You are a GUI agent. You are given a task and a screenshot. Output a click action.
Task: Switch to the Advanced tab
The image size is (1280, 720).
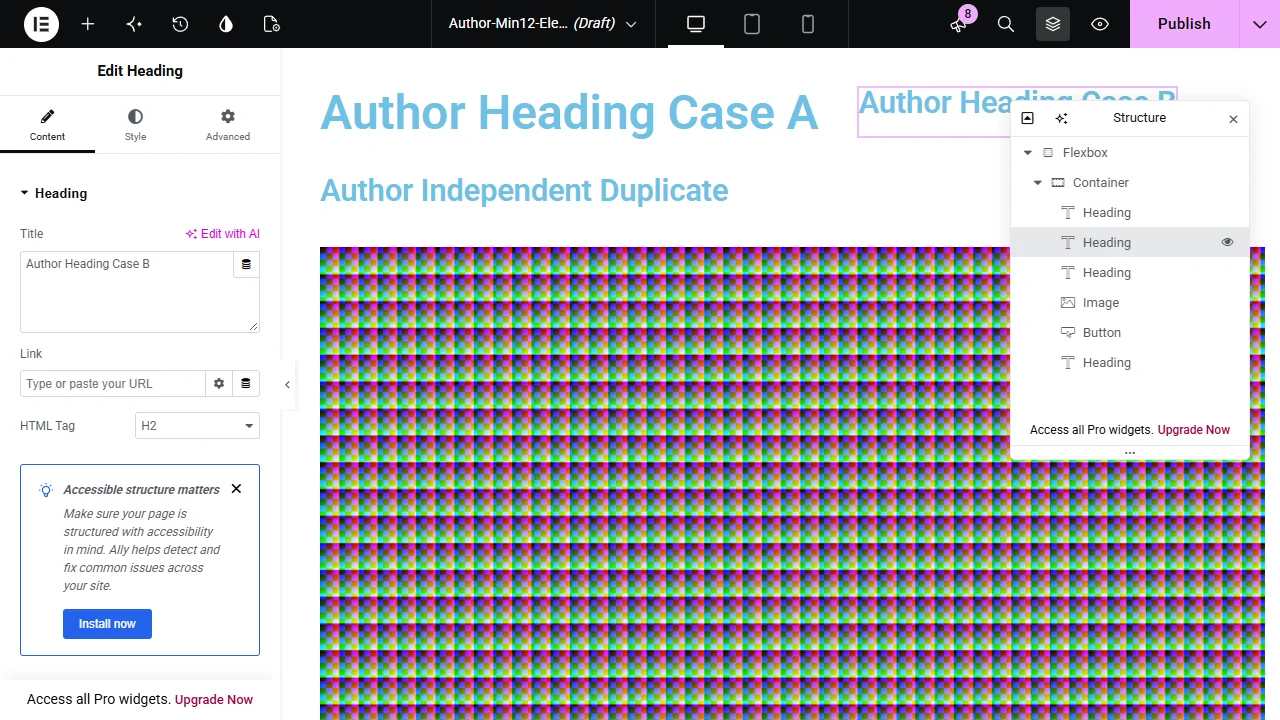[x=228, y=125]
